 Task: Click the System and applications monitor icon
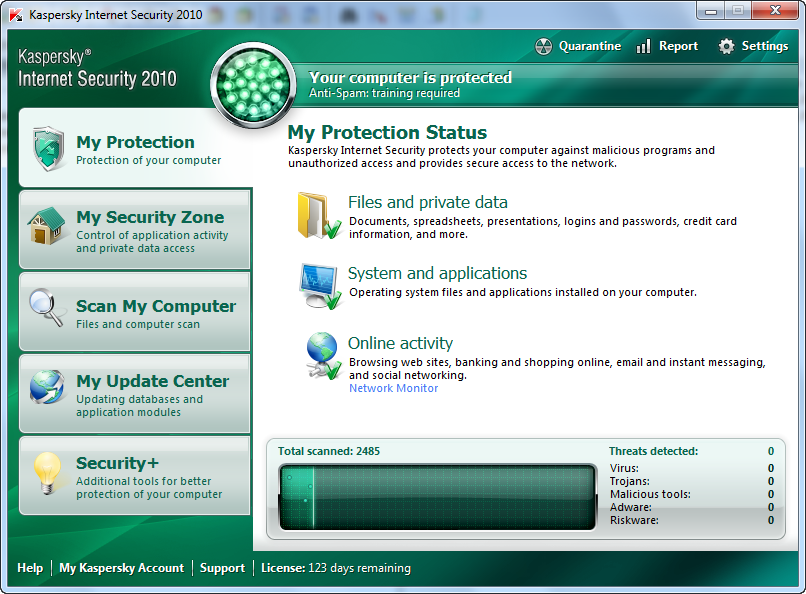pos(319,285)
